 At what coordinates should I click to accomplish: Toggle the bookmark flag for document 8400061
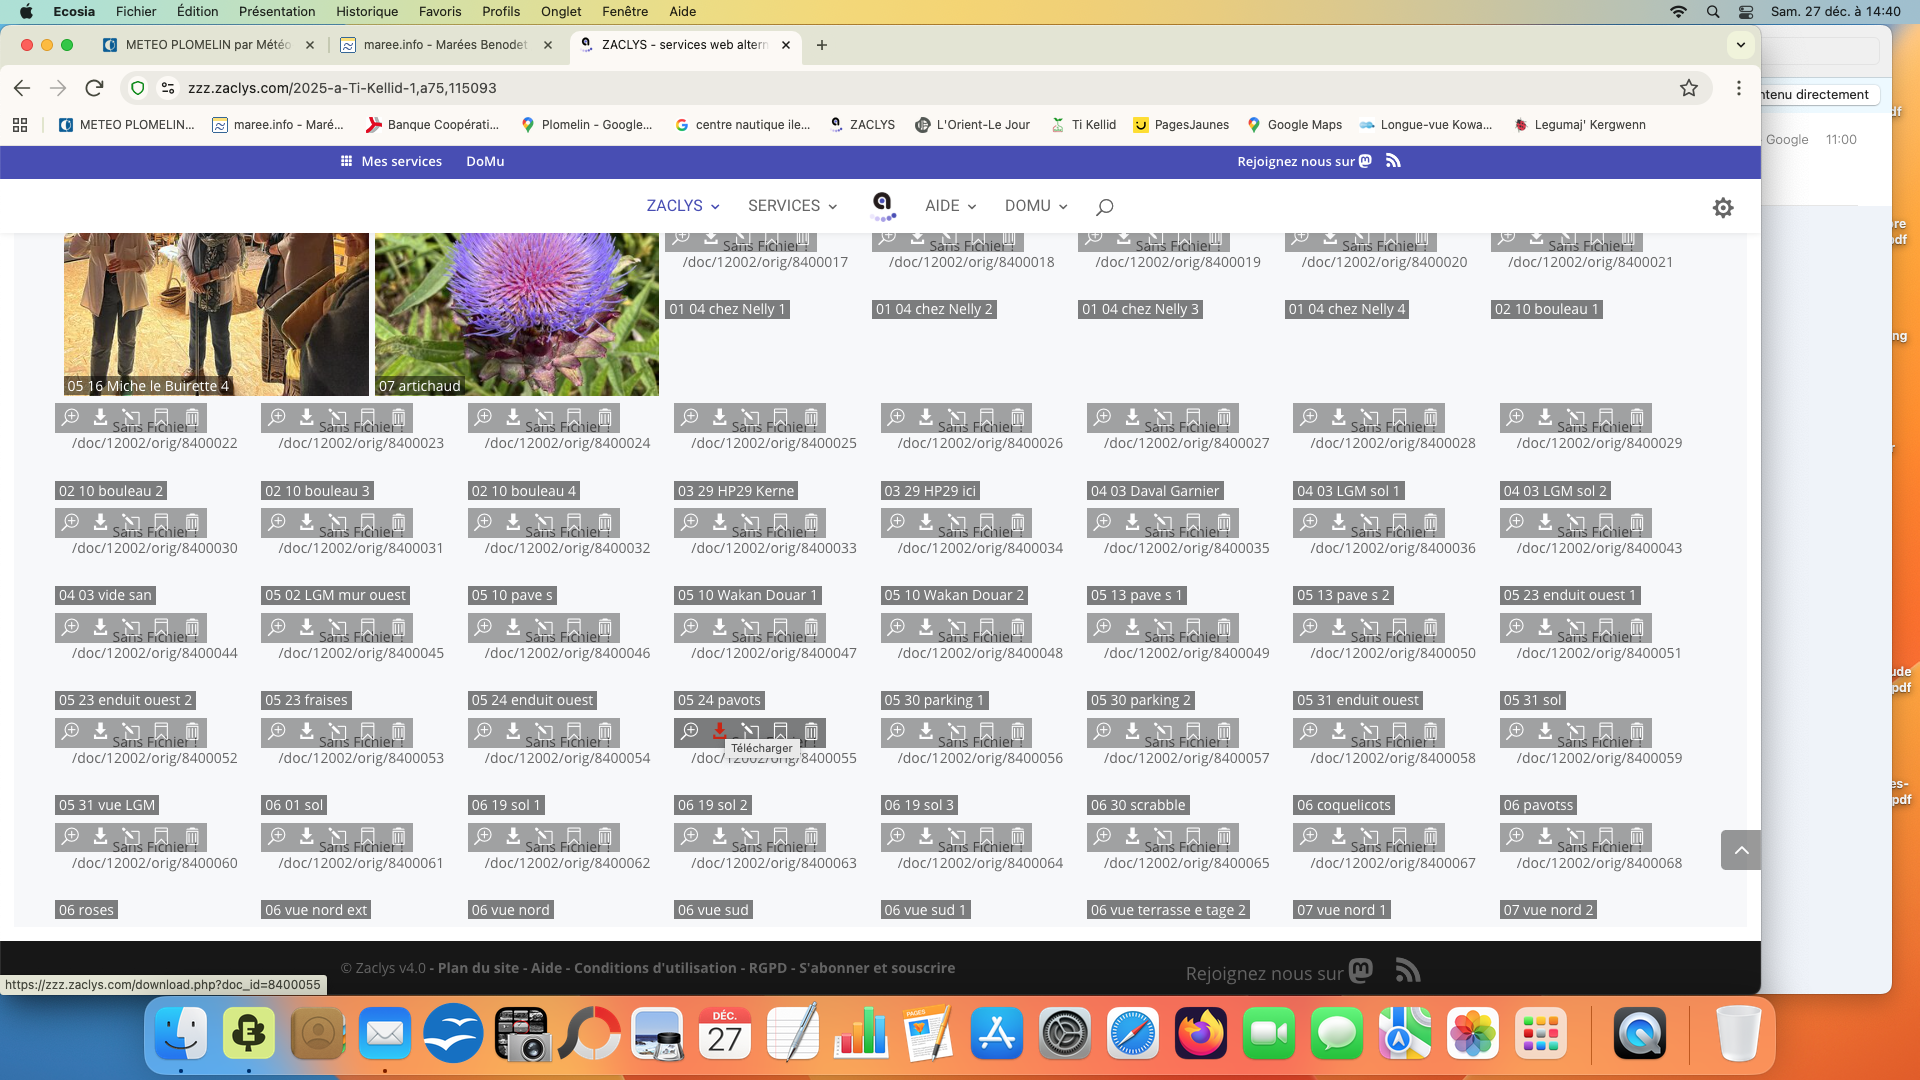pyautogui.click(x=368, y=836)
